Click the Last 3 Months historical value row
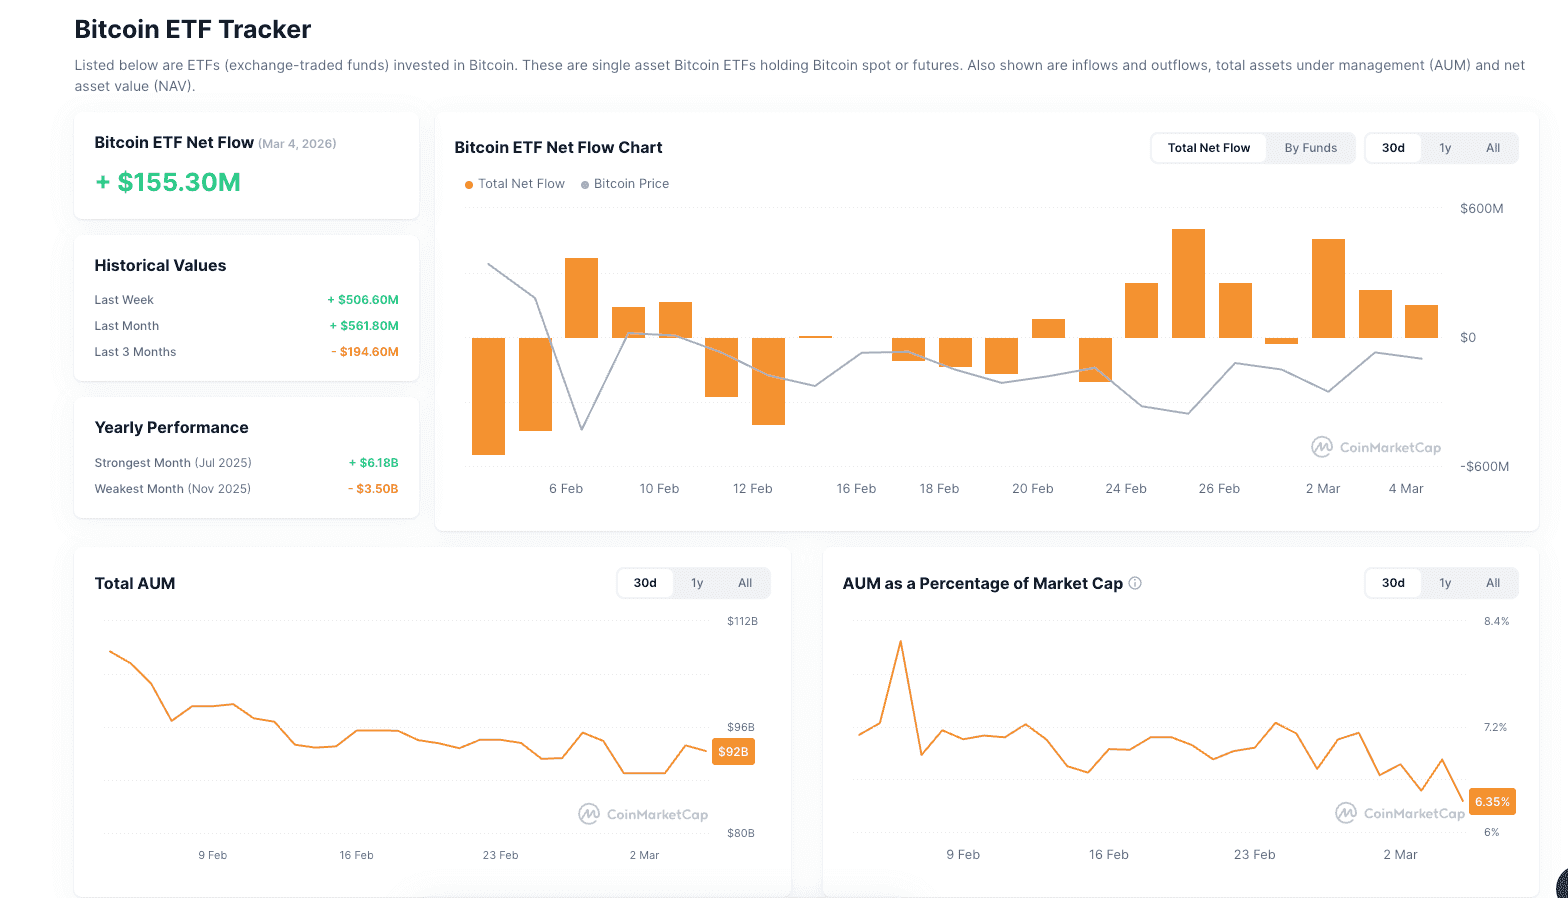 tap(246, 352)
